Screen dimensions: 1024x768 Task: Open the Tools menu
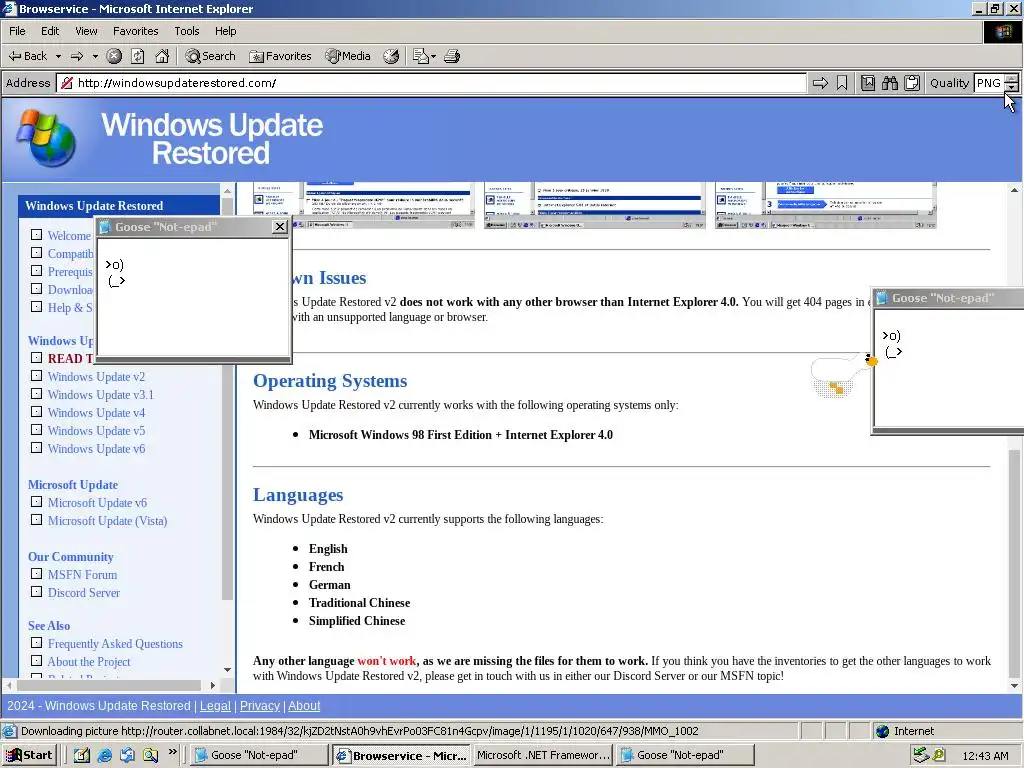pyautogui.click(x=186, y=31)
